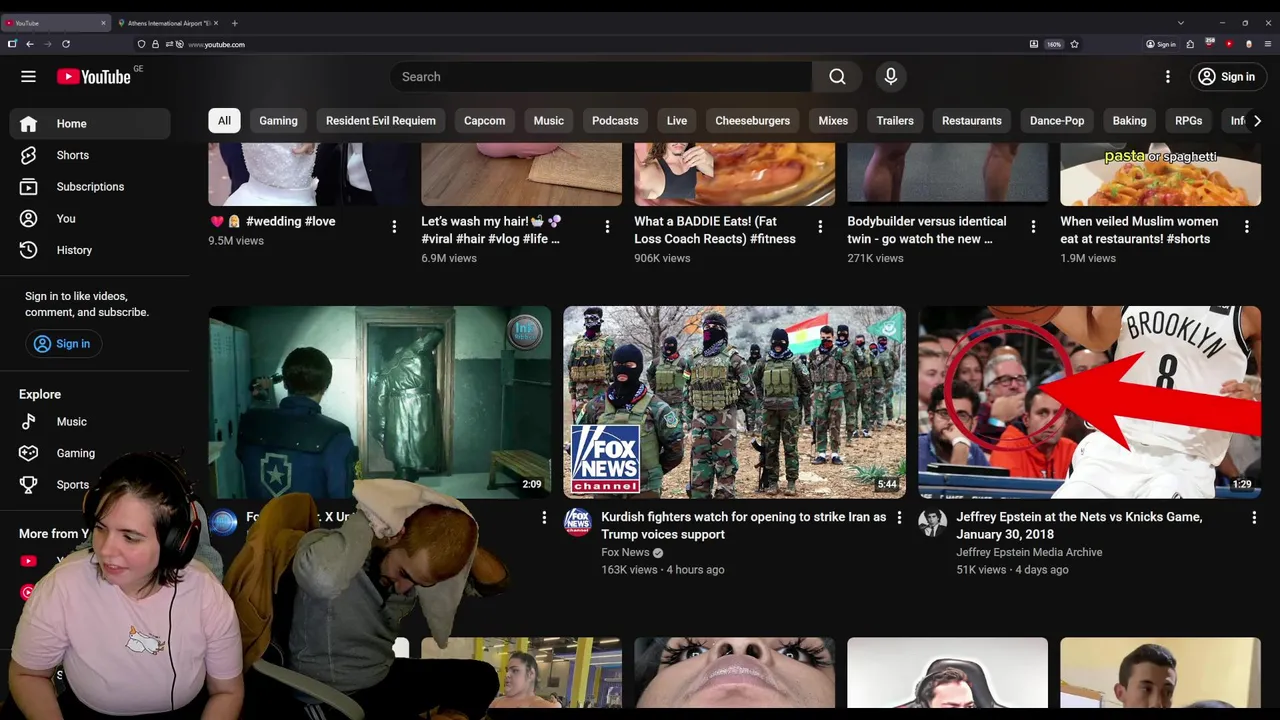Select the Resident Evil Requiem chip
This screenshot has width=1280, height=720.
click(381, 121)
